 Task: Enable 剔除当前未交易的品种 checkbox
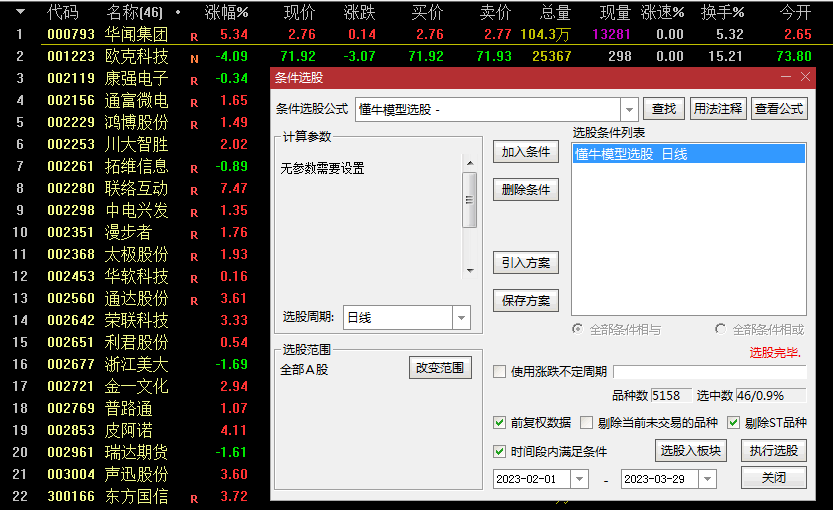586,423
